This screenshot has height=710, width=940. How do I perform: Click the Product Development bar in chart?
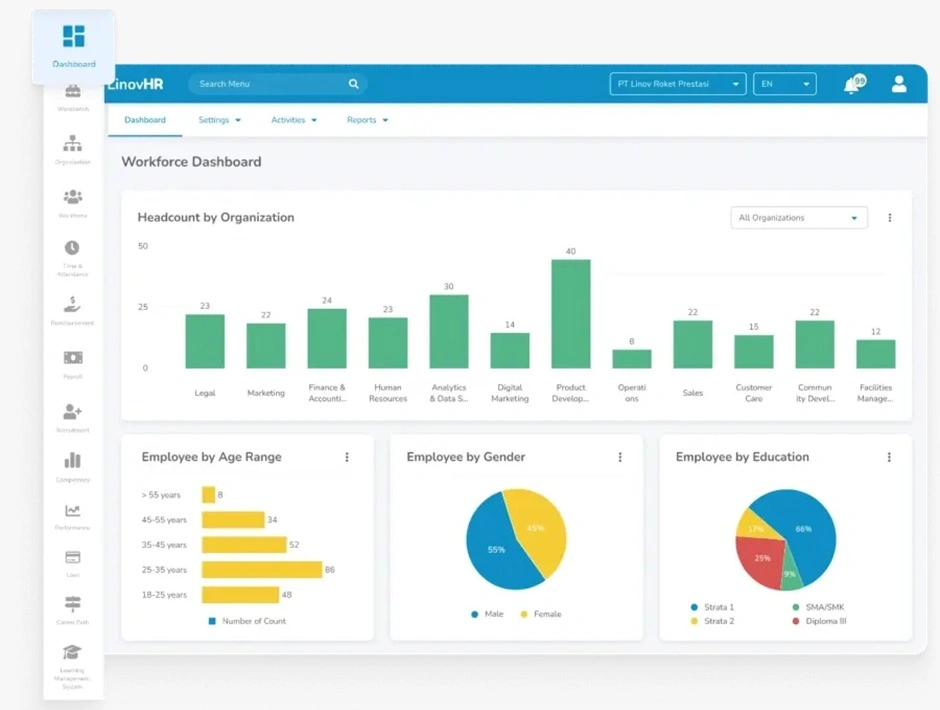pos(571,314)
